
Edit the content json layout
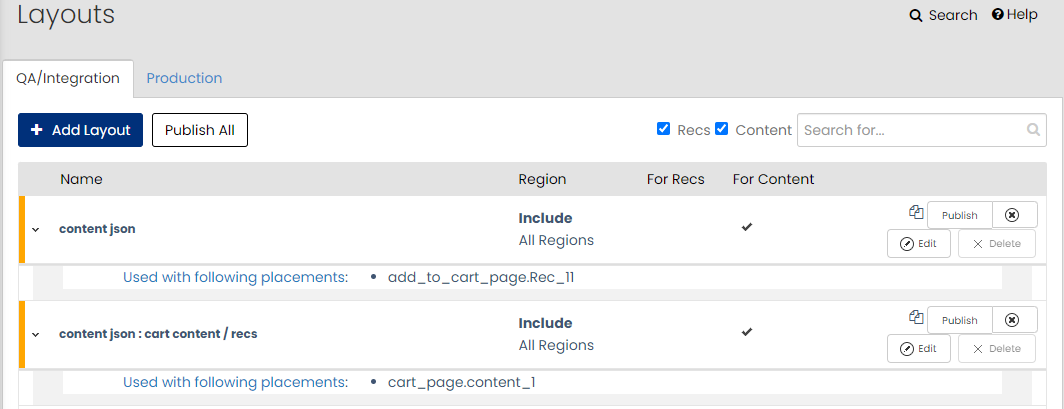[x=919, y=244]
